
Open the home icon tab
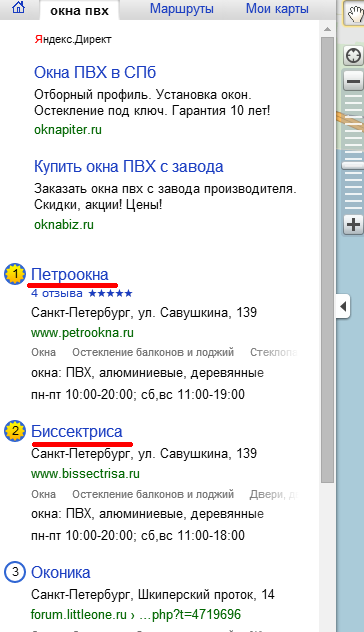pos(19,8)
